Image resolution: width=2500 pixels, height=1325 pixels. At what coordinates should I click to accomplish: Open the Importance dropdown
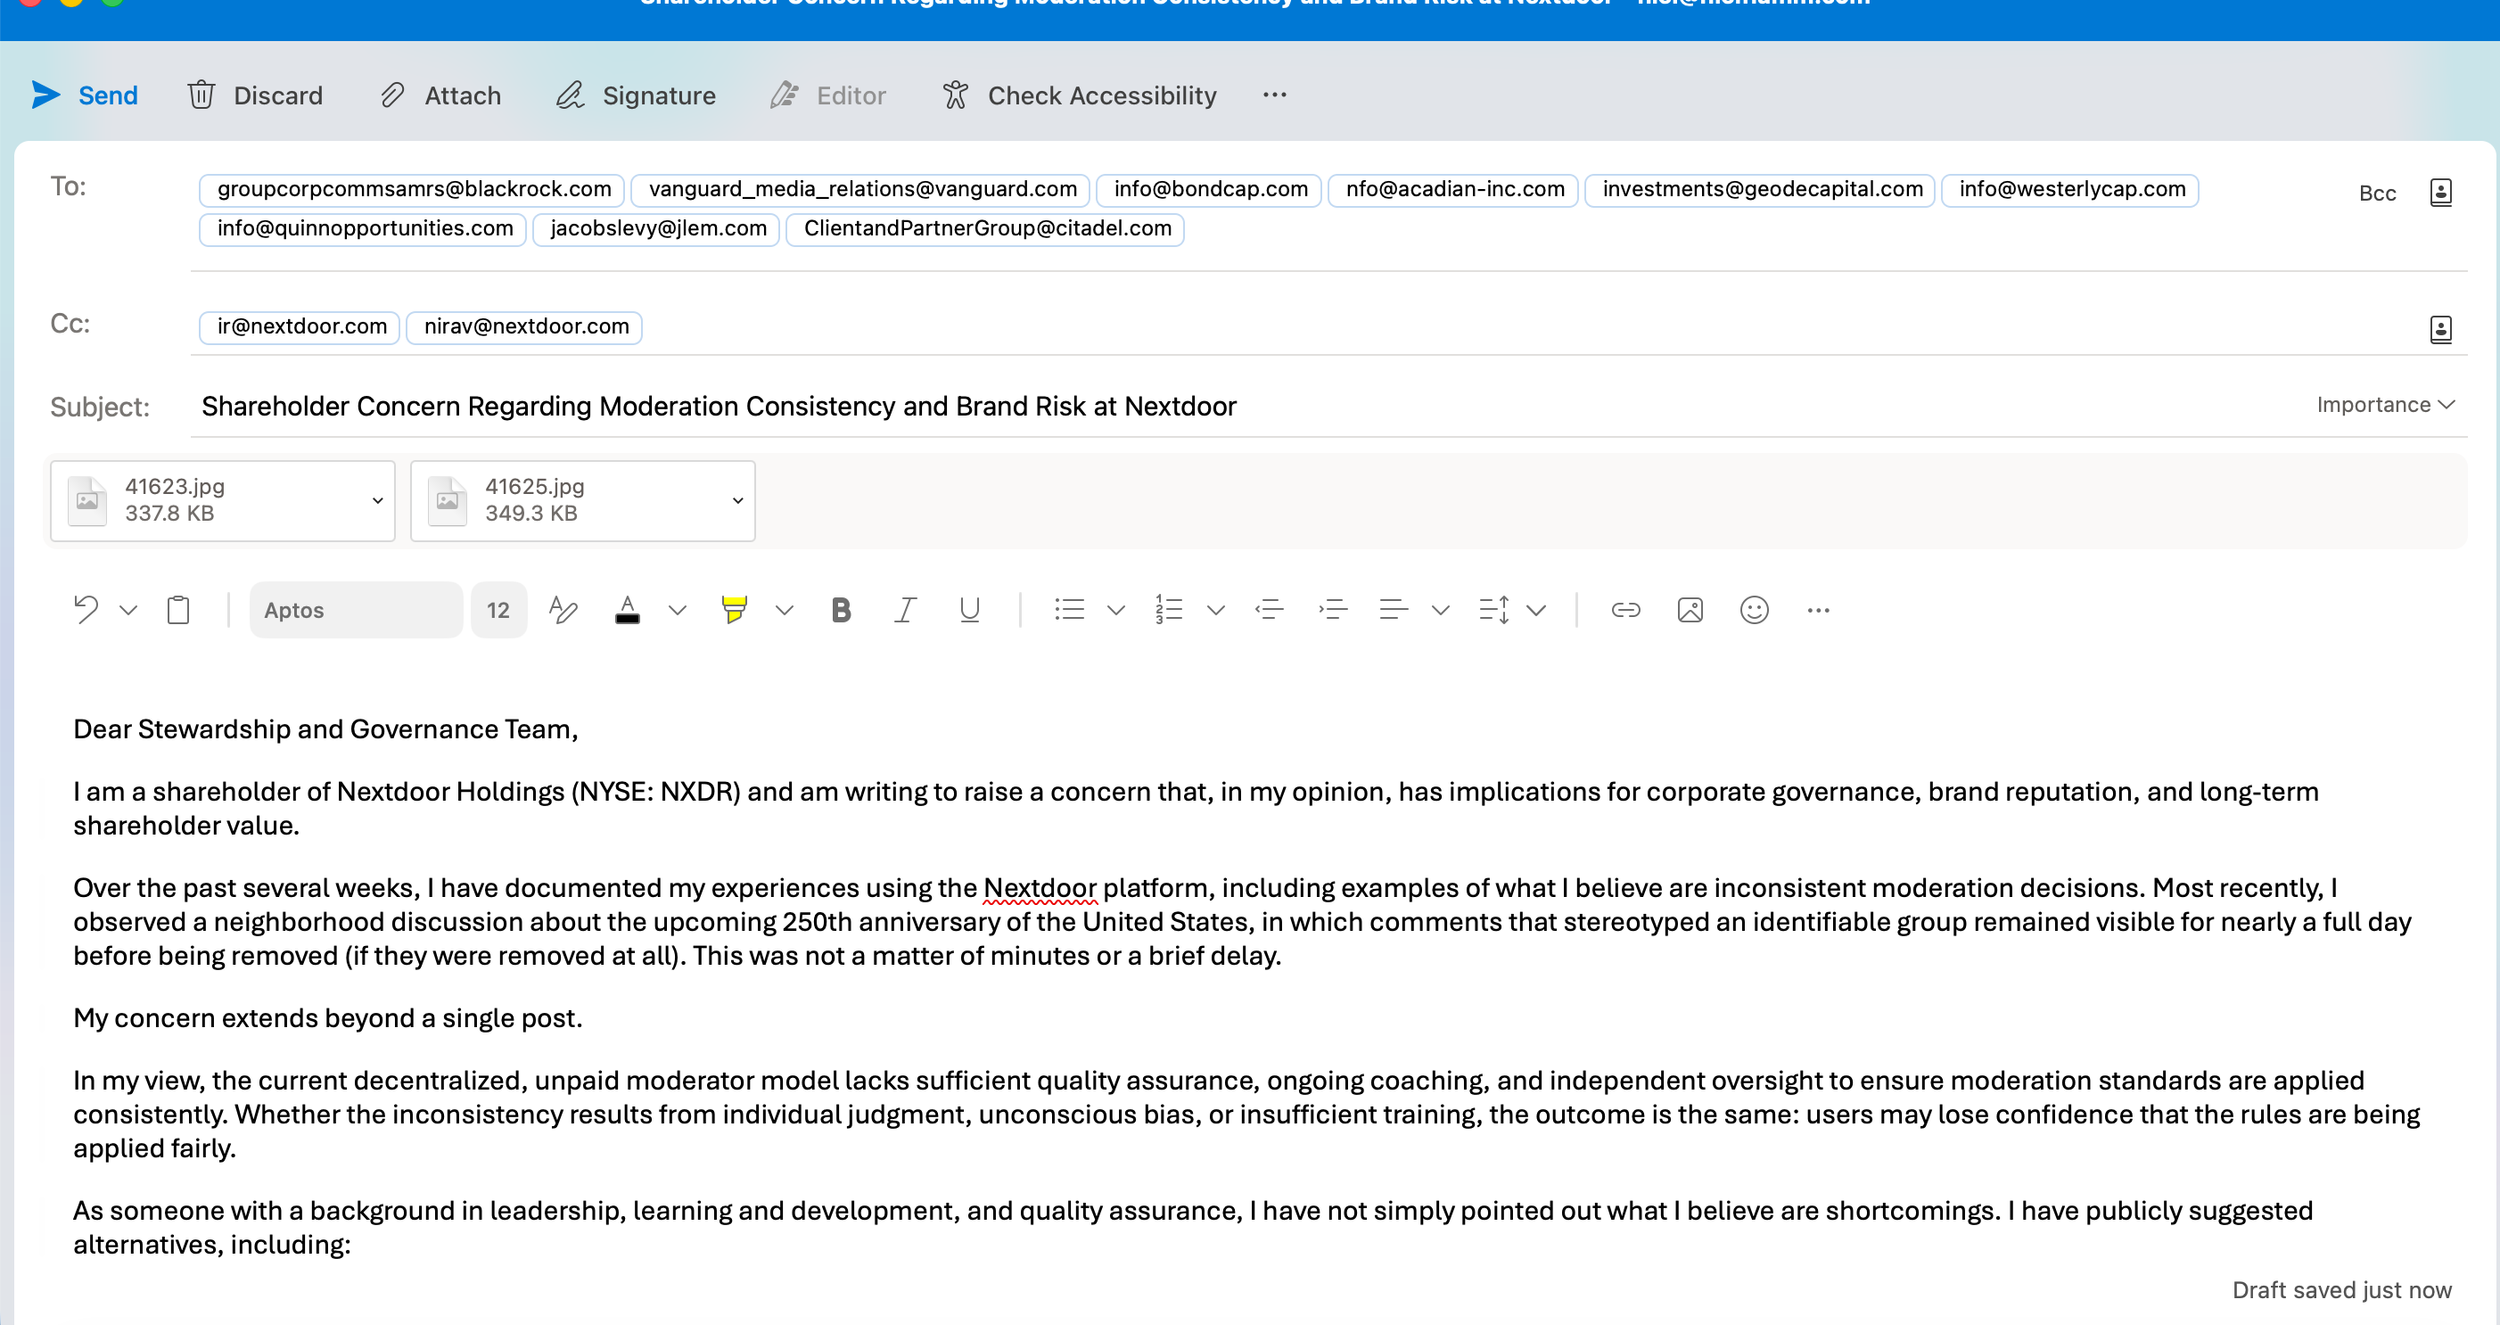[2385, 405]
